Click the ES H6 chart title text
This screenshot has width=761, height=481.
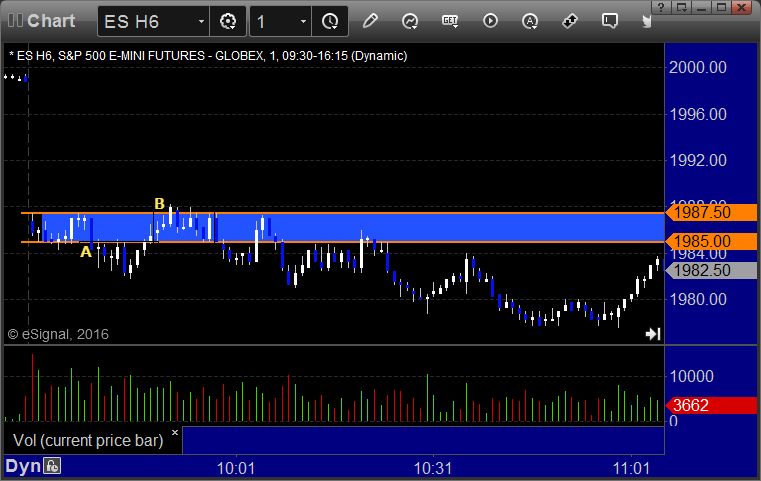coord(208,56)
